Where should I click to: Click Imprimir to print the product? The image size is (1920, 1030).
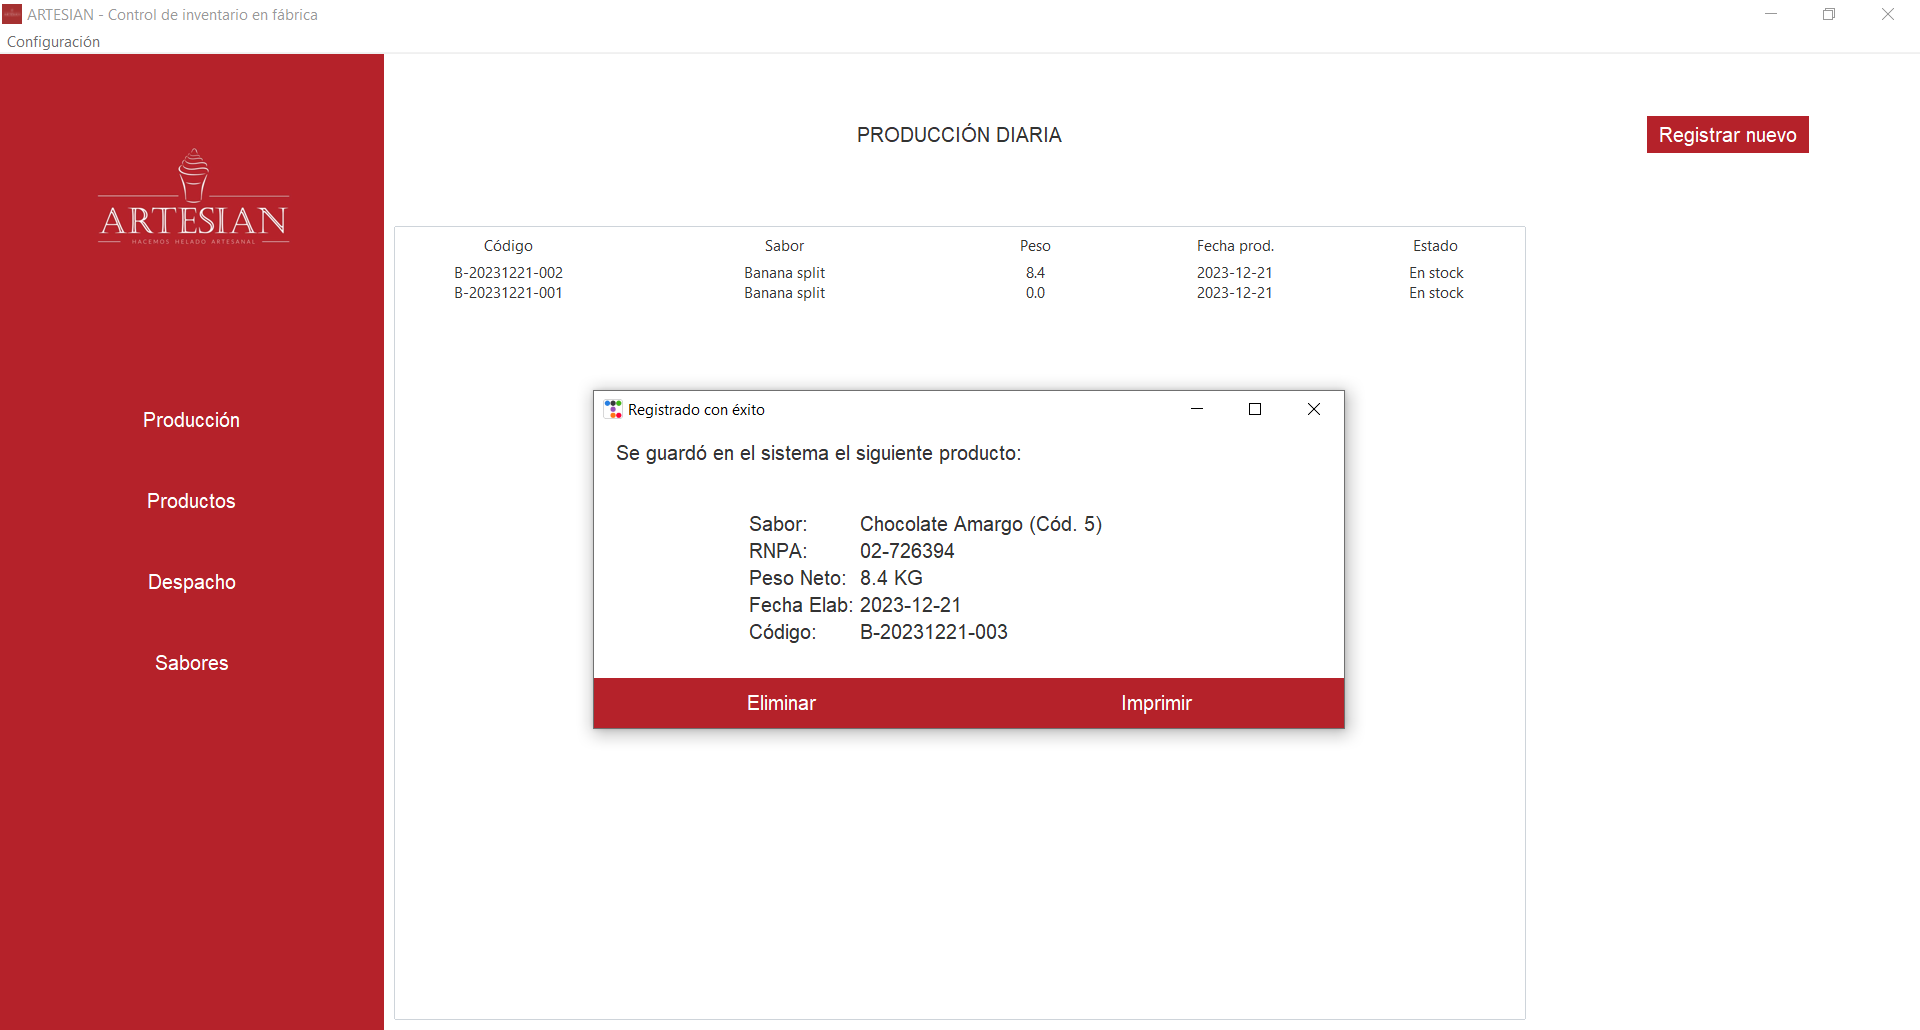point(1156,703)
